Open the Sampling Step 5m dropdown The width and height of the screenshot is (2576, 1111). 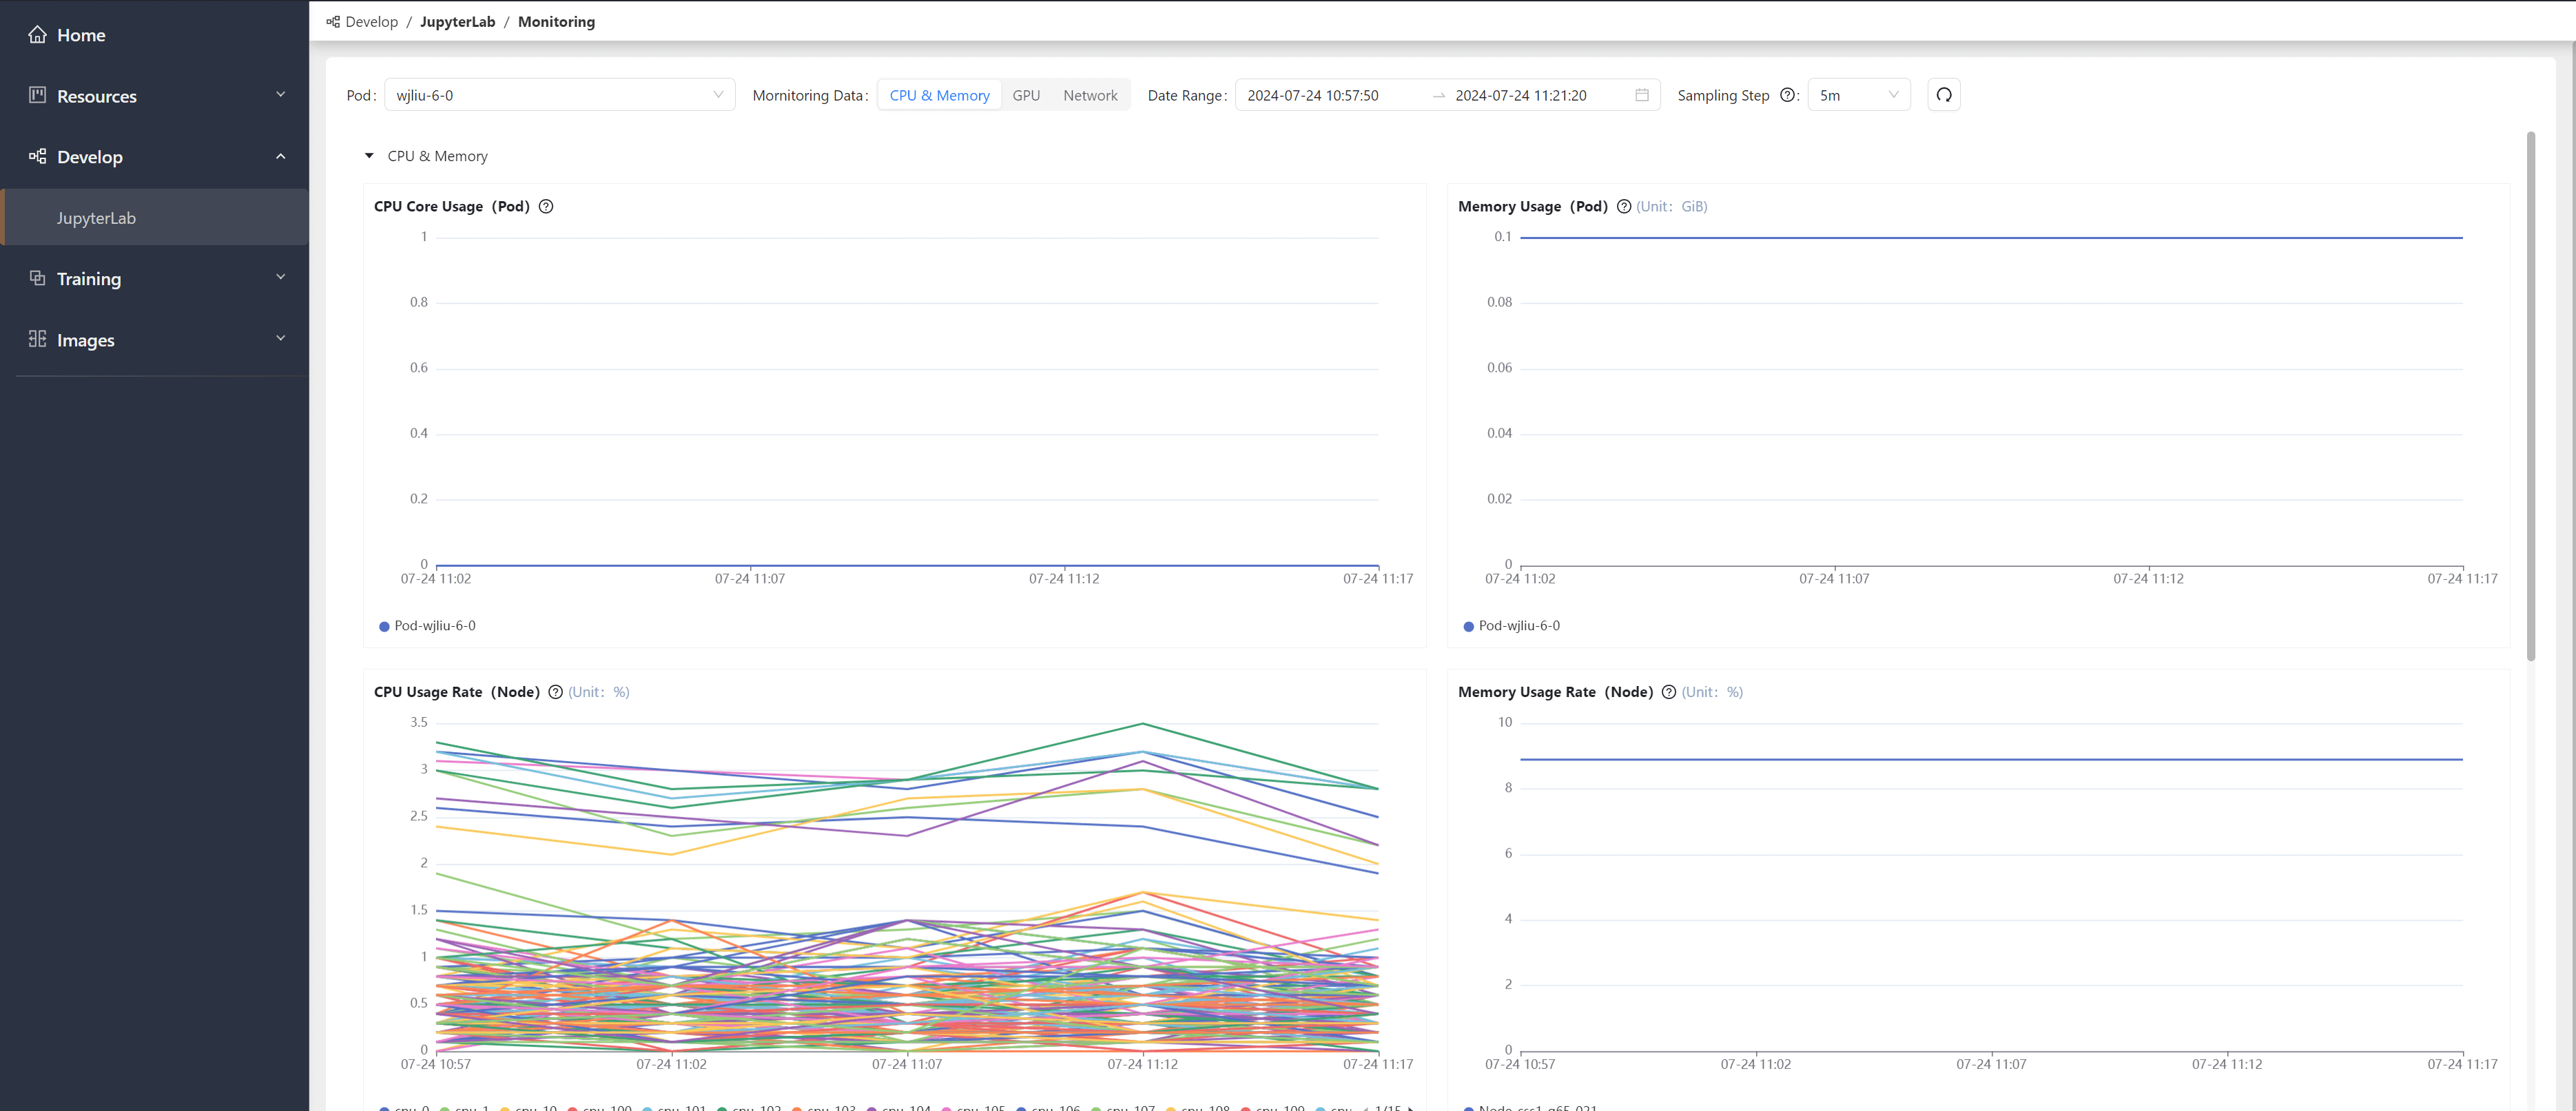click(1858, 95)
